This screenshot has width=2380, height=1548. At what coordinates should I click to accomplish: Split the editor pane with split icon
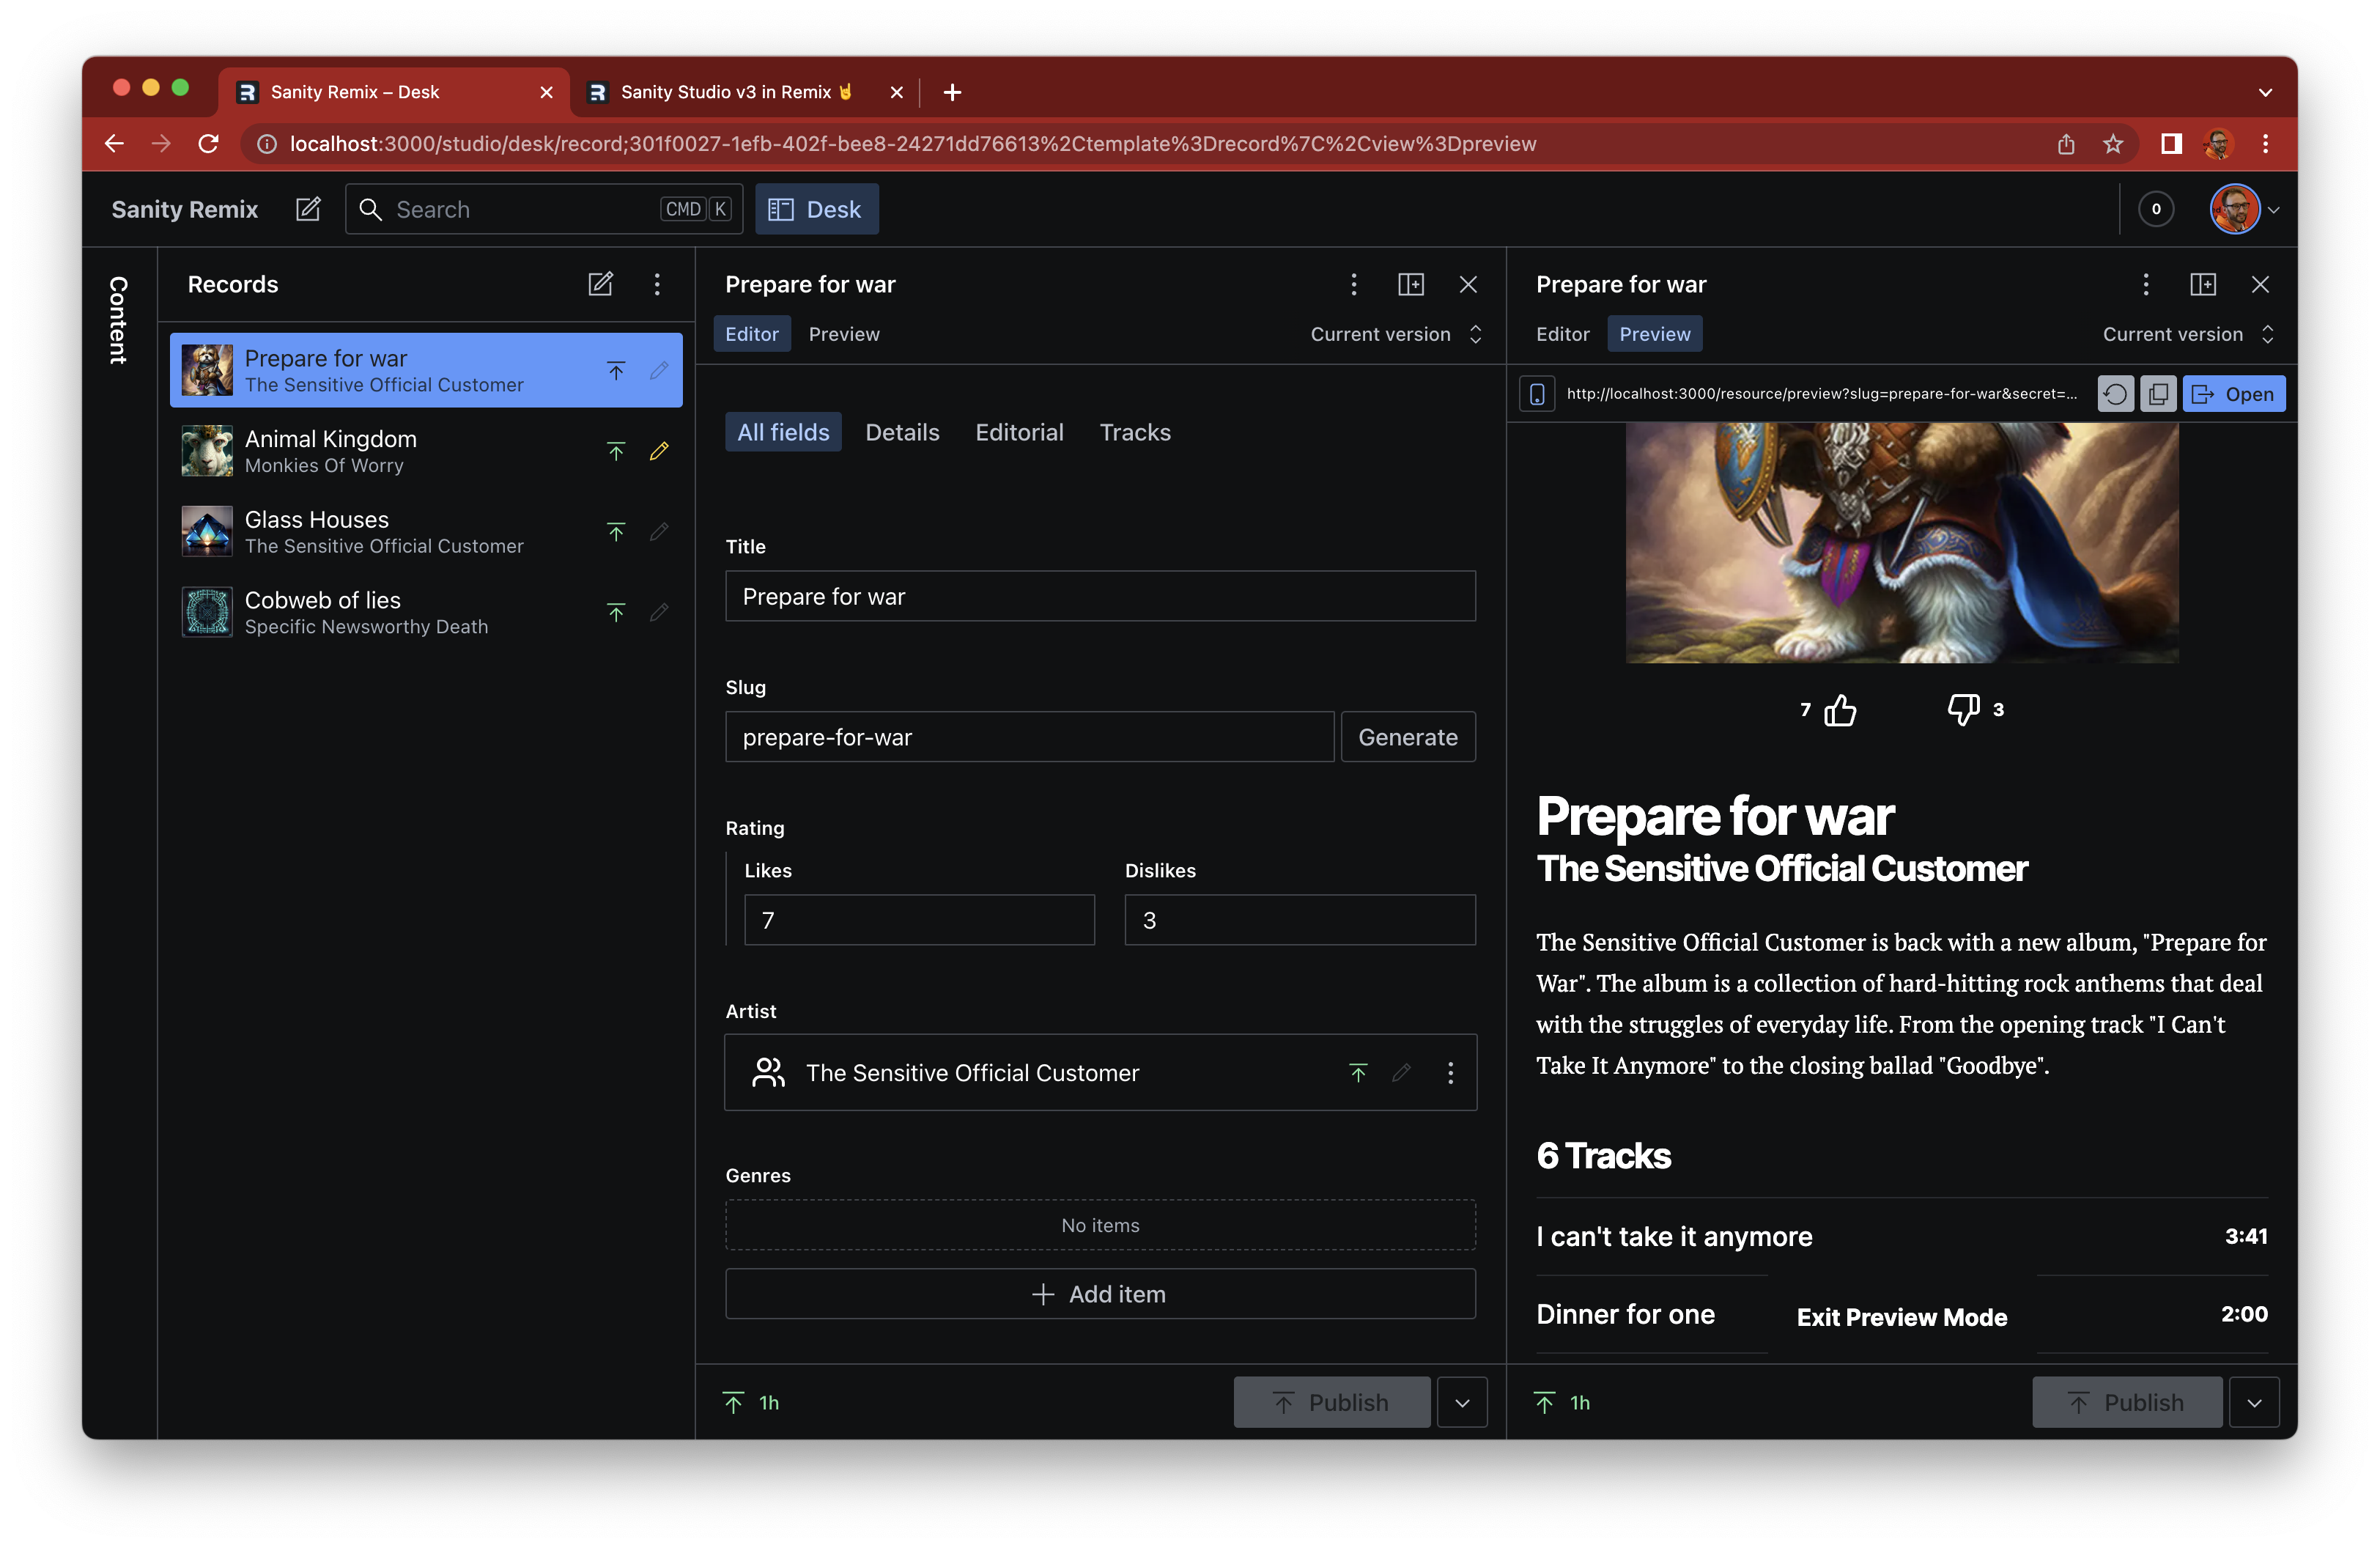(1410, 284)
